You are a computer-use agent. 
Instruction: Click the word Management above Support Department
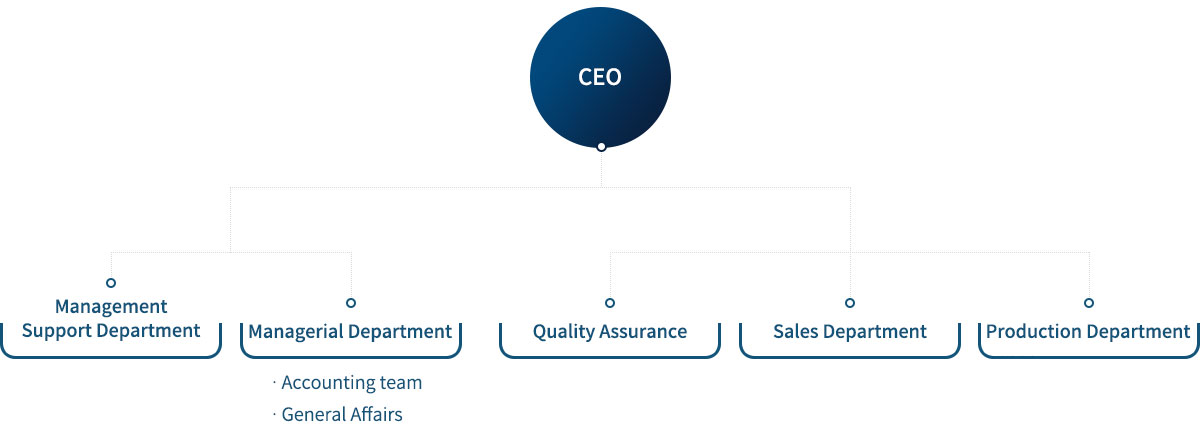pyautogui.click(x=111, y=307)
